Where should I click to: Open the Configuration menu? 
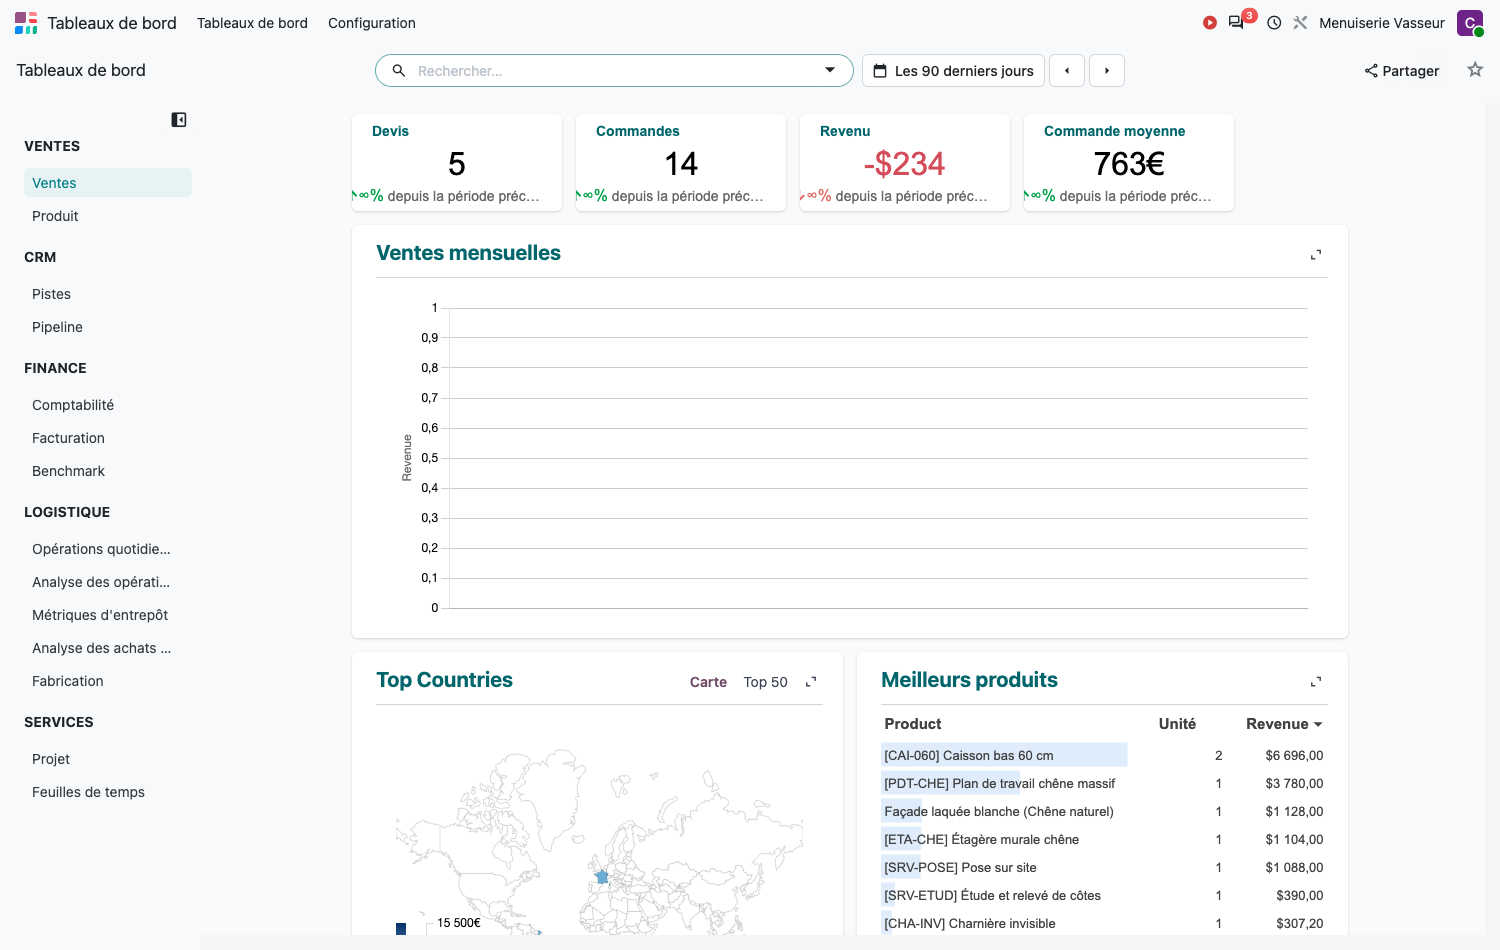pyautogui.click(x=372, y=23)
